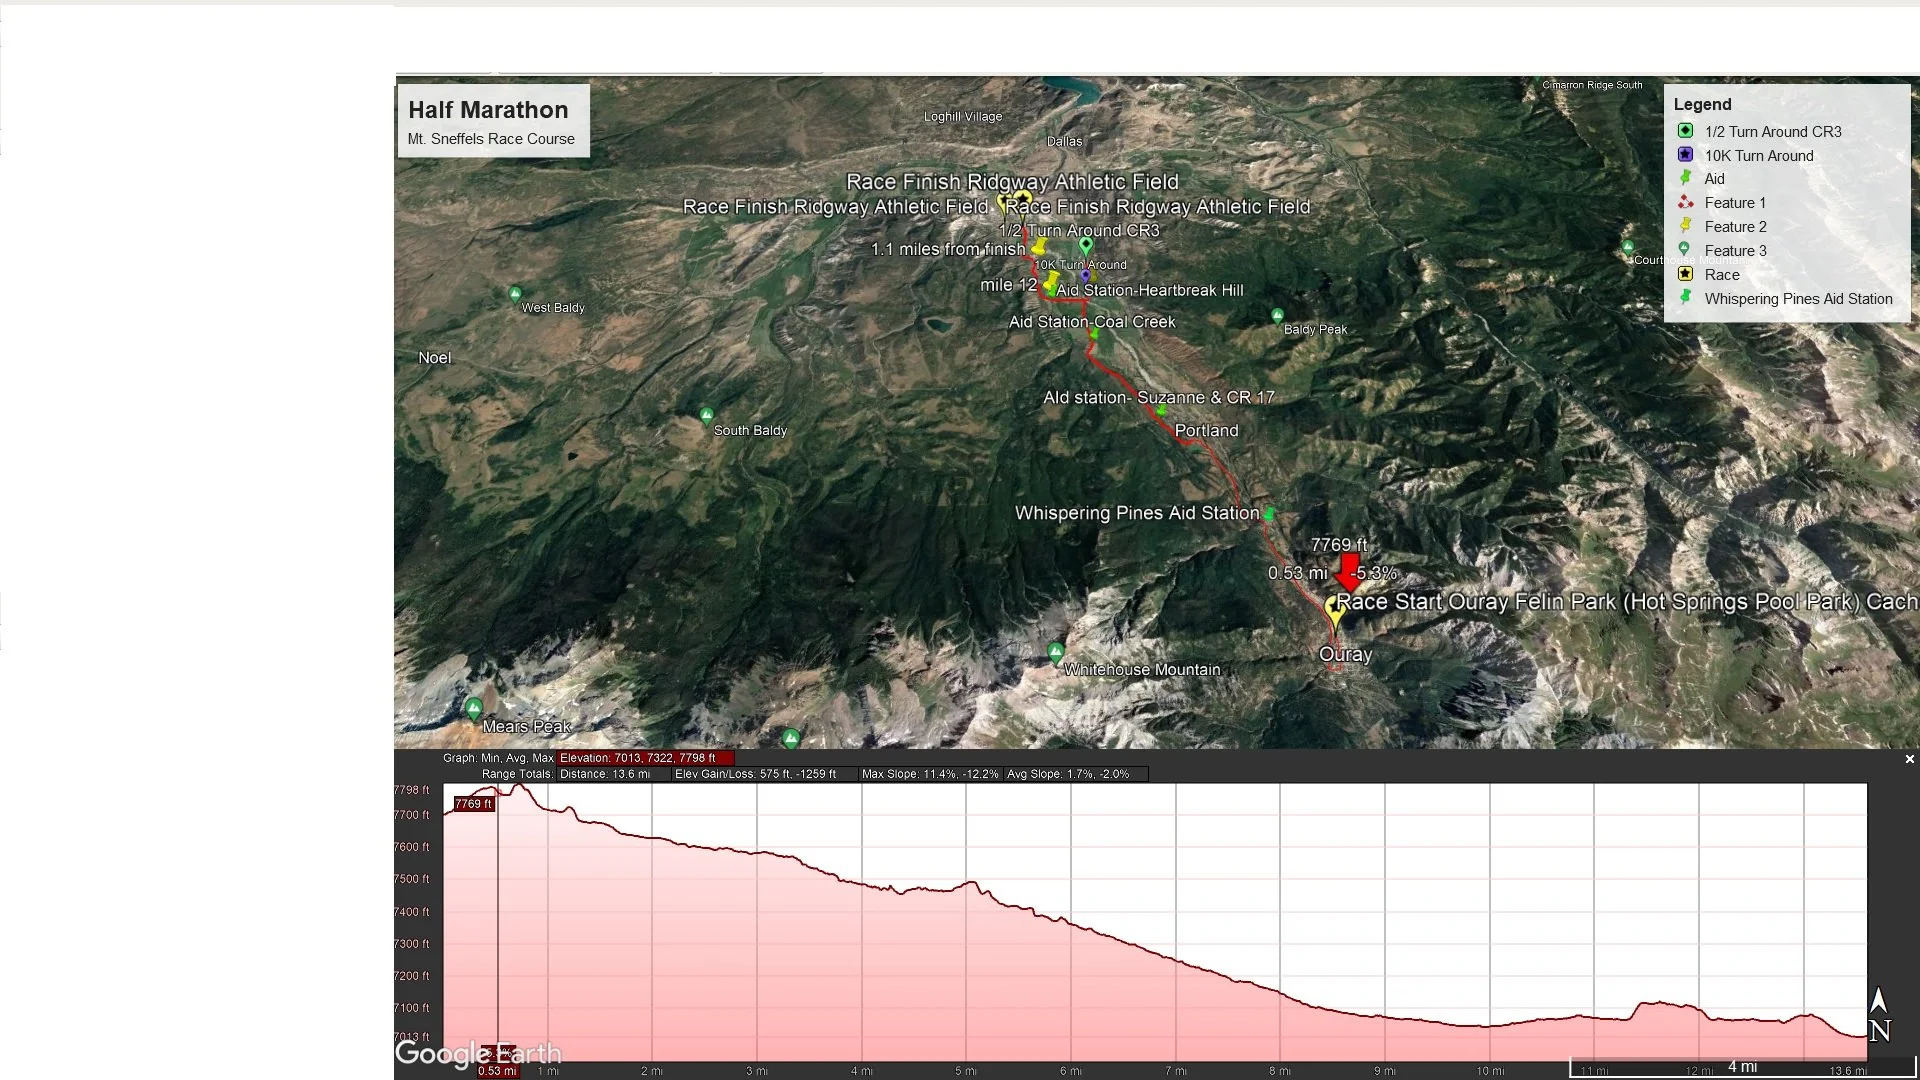Click the Elevation min avg max readout
Screen dimensions: 1920x1080
[645, 757]
